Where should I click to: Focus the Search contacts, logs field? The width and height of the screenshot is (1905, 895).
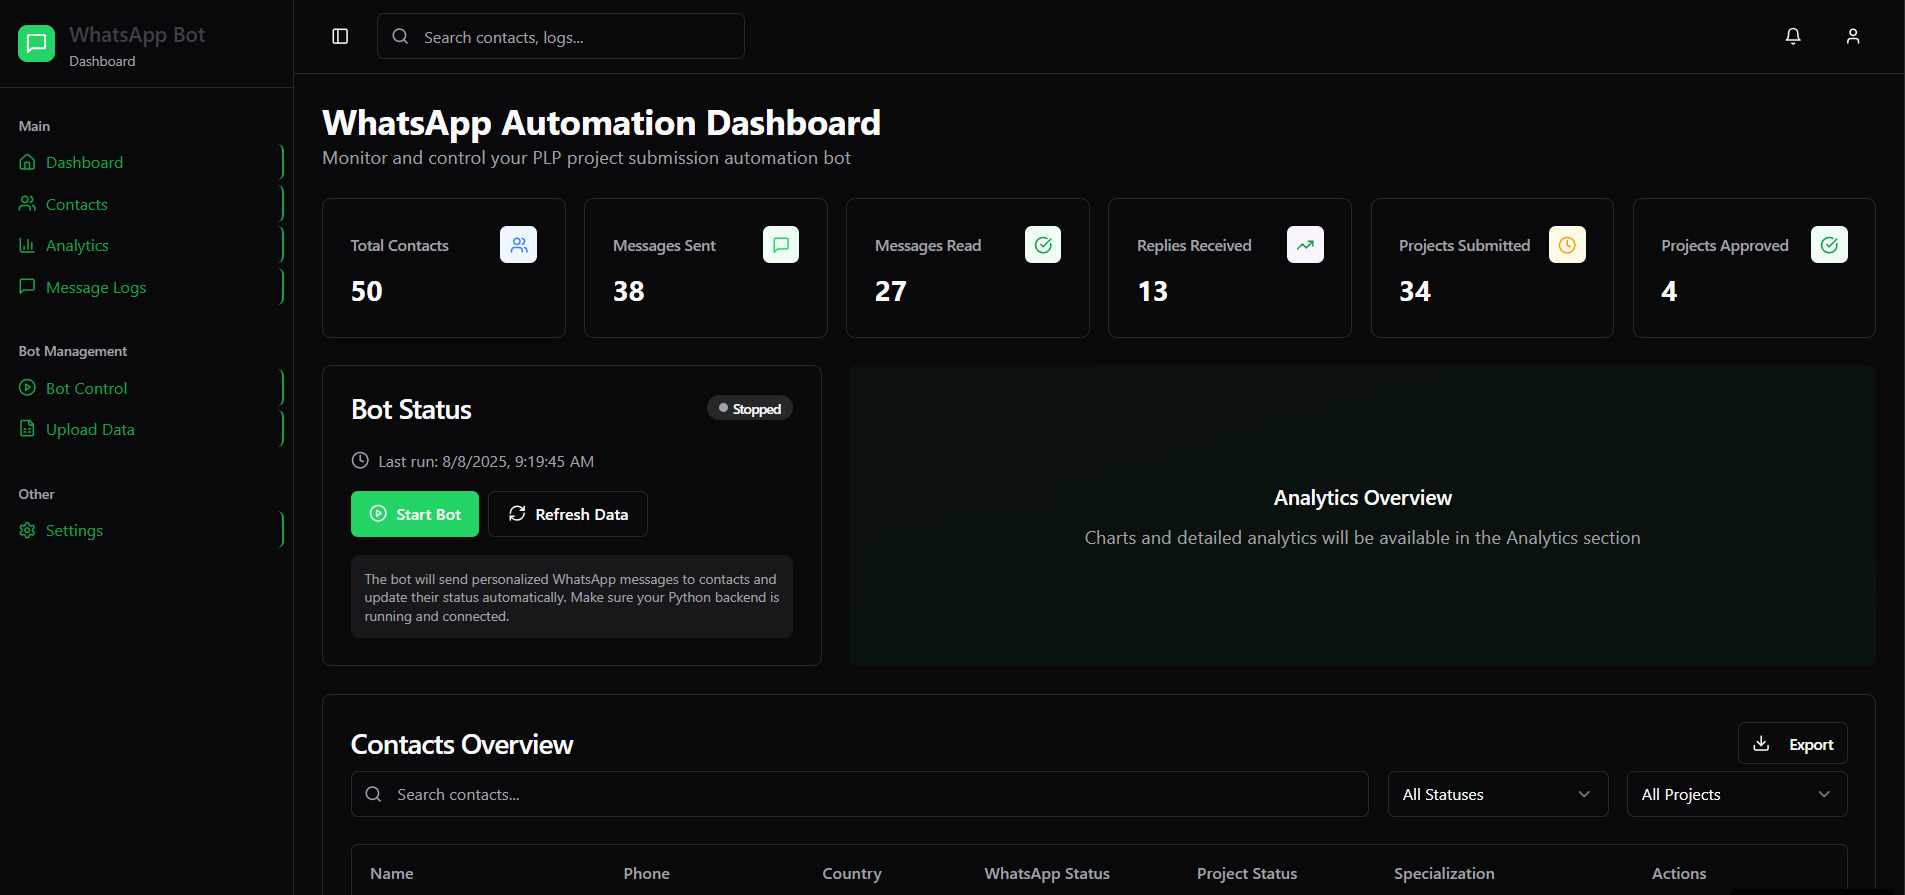click(x=561, y=36)
